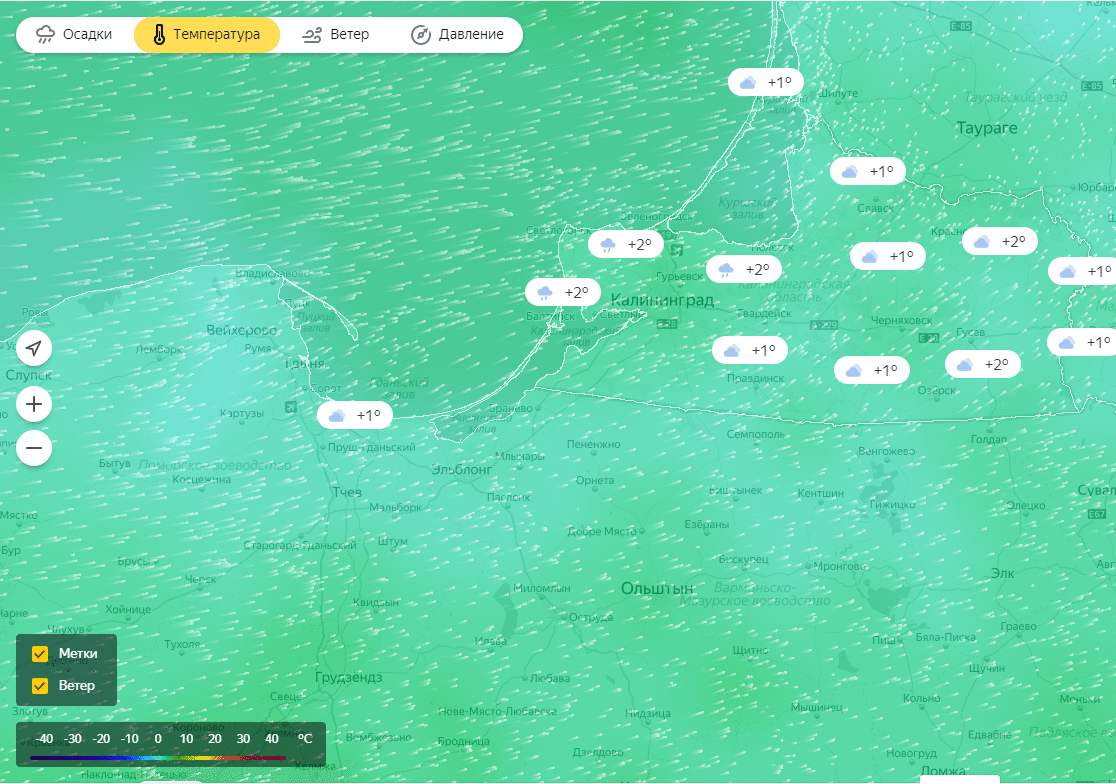Click the Гижицко town label
The image size is (1116, 784).
pos(893,504)
